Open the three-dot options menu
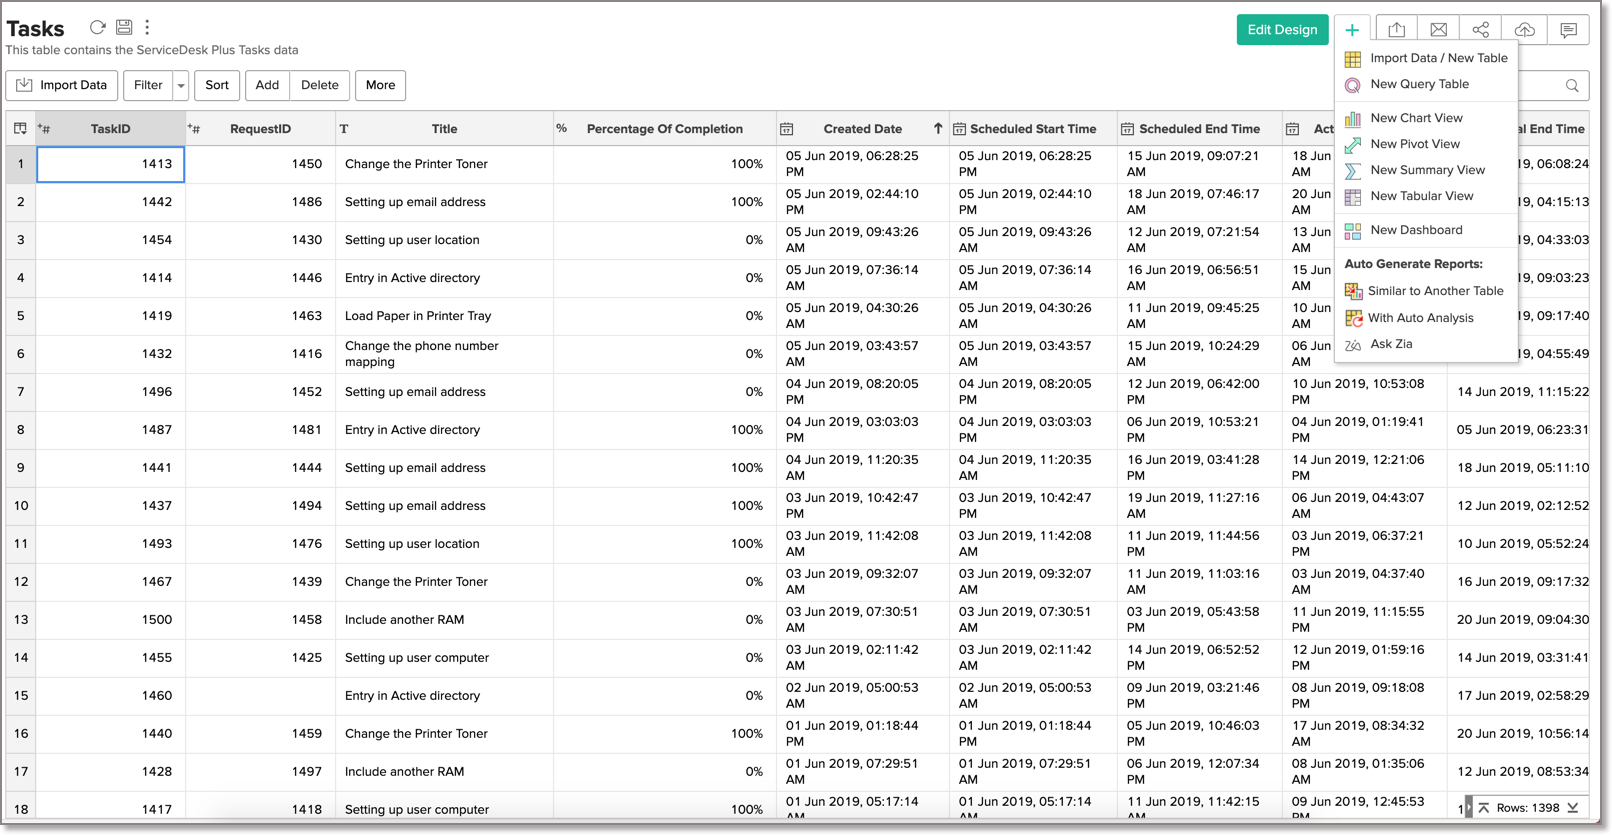Image resolution: width=1612 pixels, height=835 pixels. coord(147,27)
